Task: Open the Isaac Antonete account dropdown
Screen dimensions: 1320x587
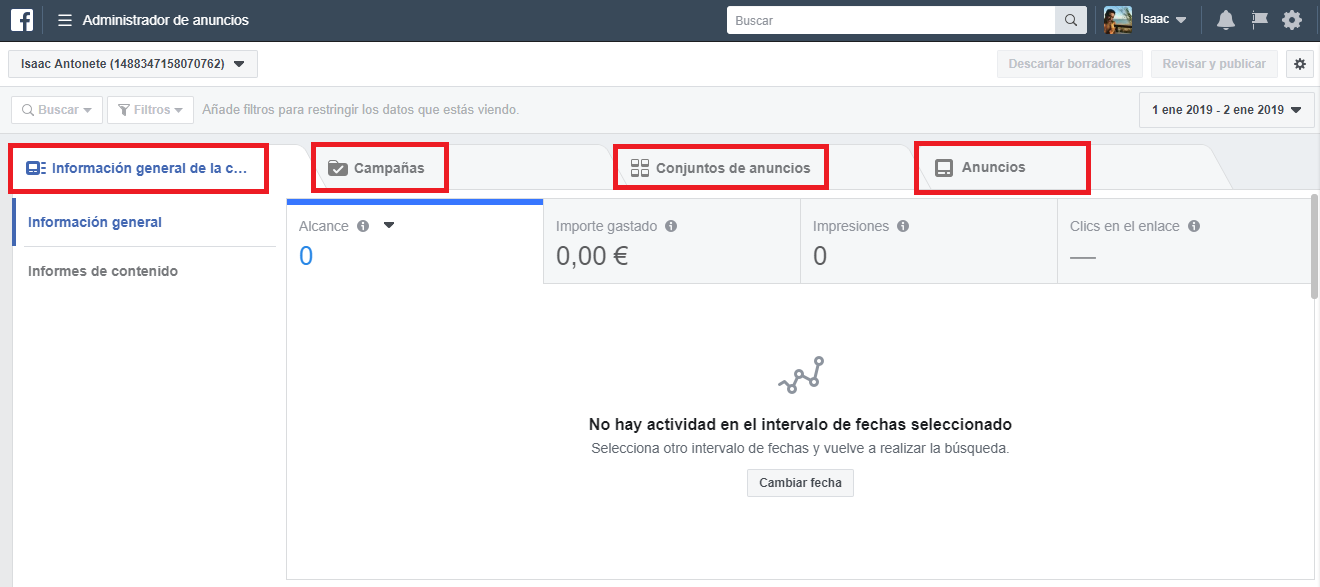Action: coord(133,64)
